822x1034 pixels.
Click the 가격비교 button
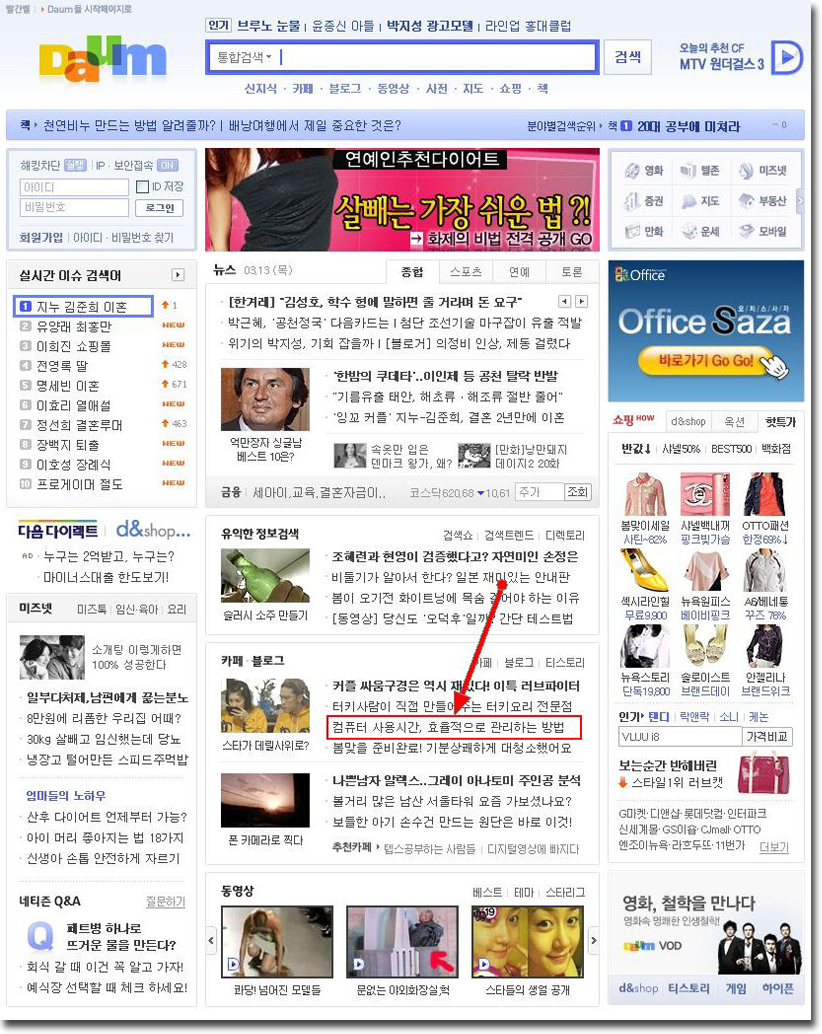pyautogui.click(x=767, y=737)
